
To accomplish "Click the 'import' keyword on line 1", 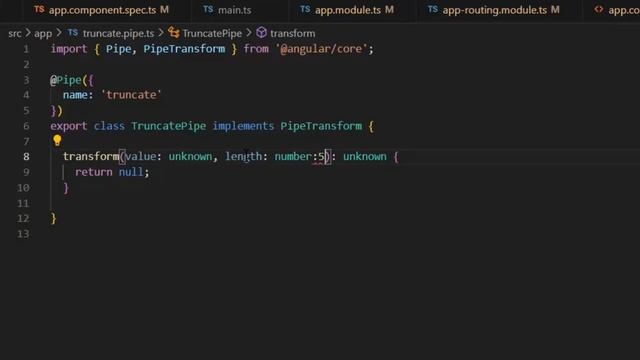I will coord(69,49).
